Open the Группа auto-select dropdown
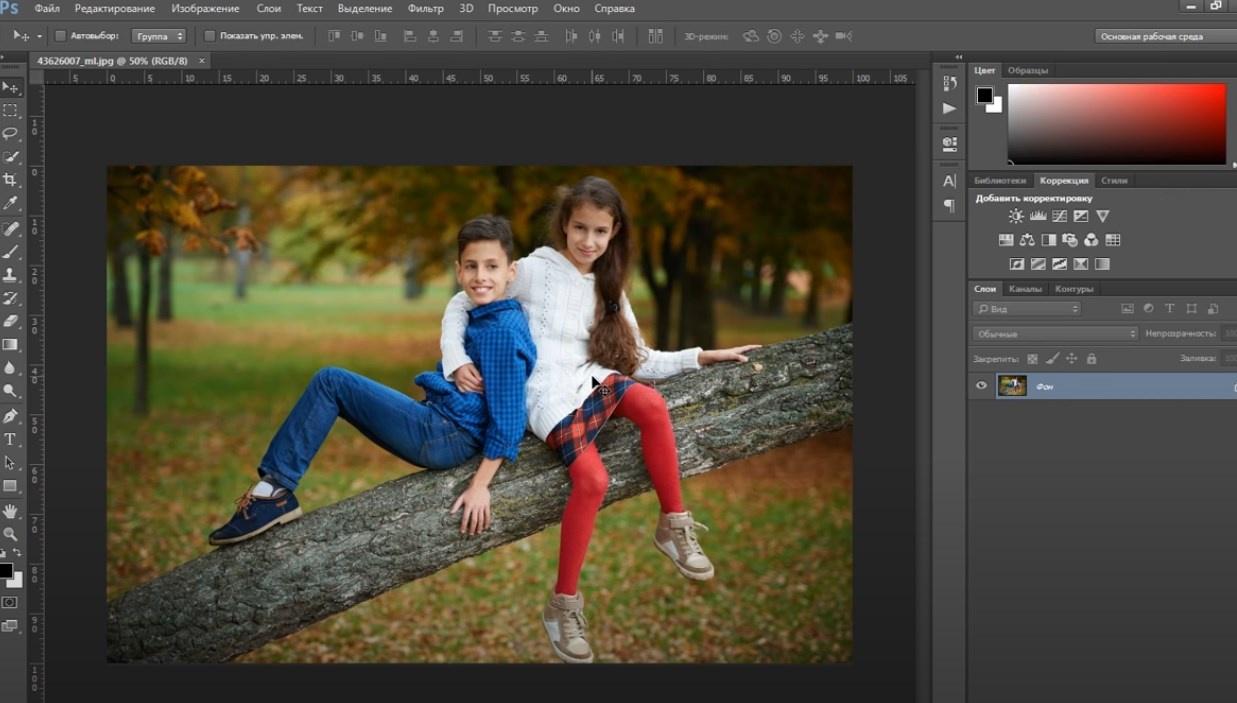Screen dimensions: 1237x703 pyautogui.click(x=159, y=36)
